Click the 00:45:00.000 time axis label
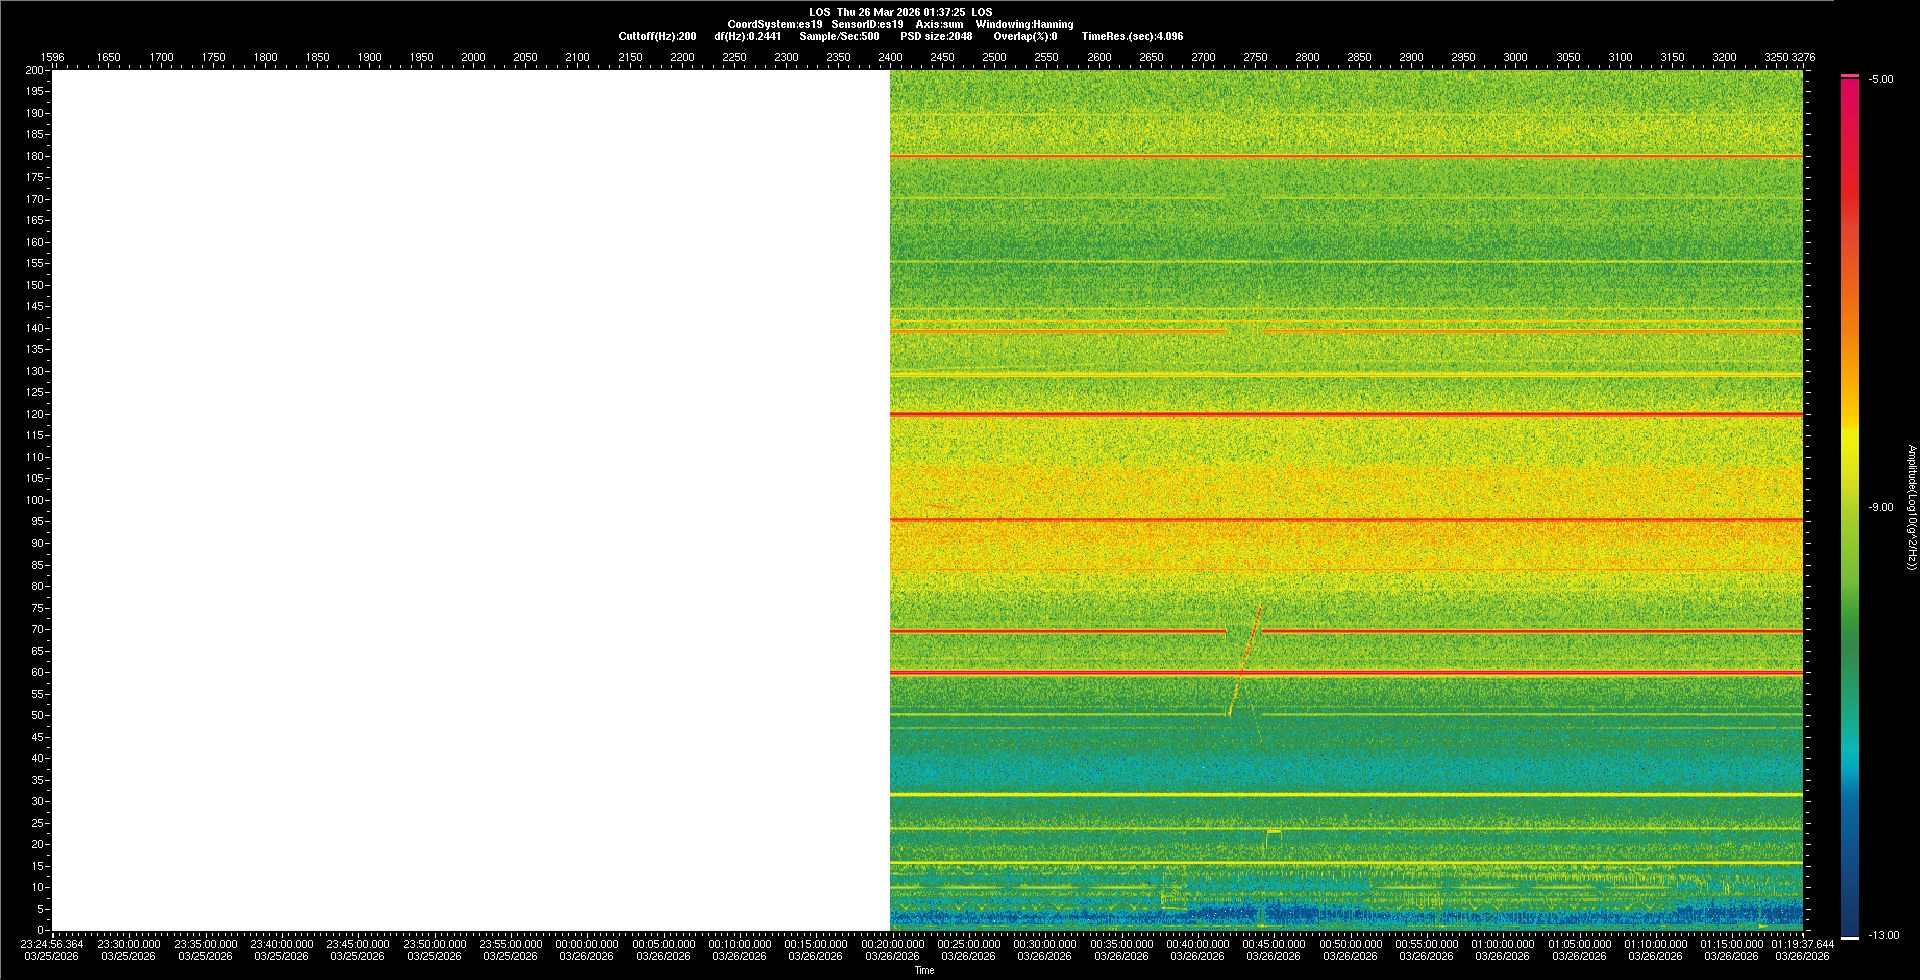 pyautogui.click(x=1274, y=944)
